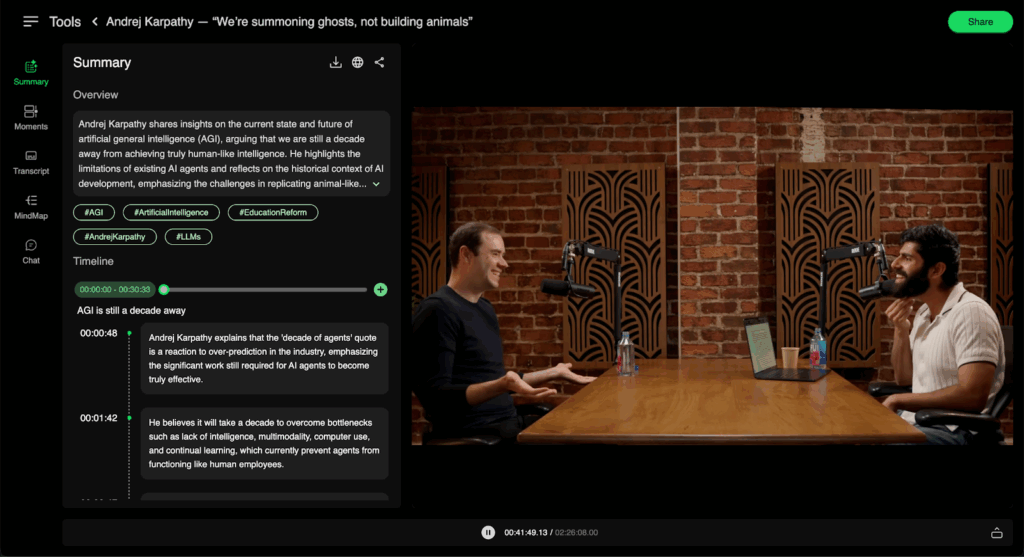This screenshot has height=557, width=1024.
Task: Click the bottom-right expand panel icon
Action: [996, 533]
